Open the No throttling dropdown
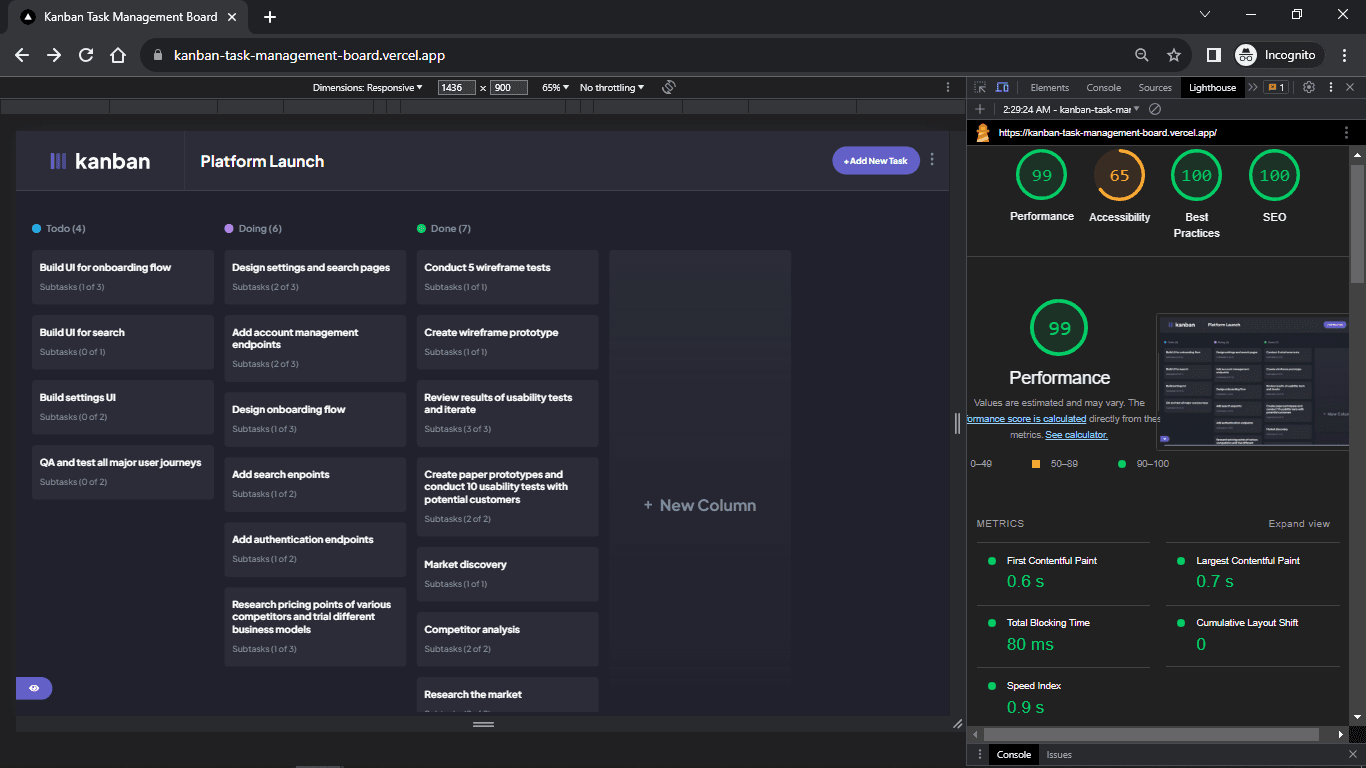The height and width of the screenshot is (768, 1366). click(x=612, y=88)
